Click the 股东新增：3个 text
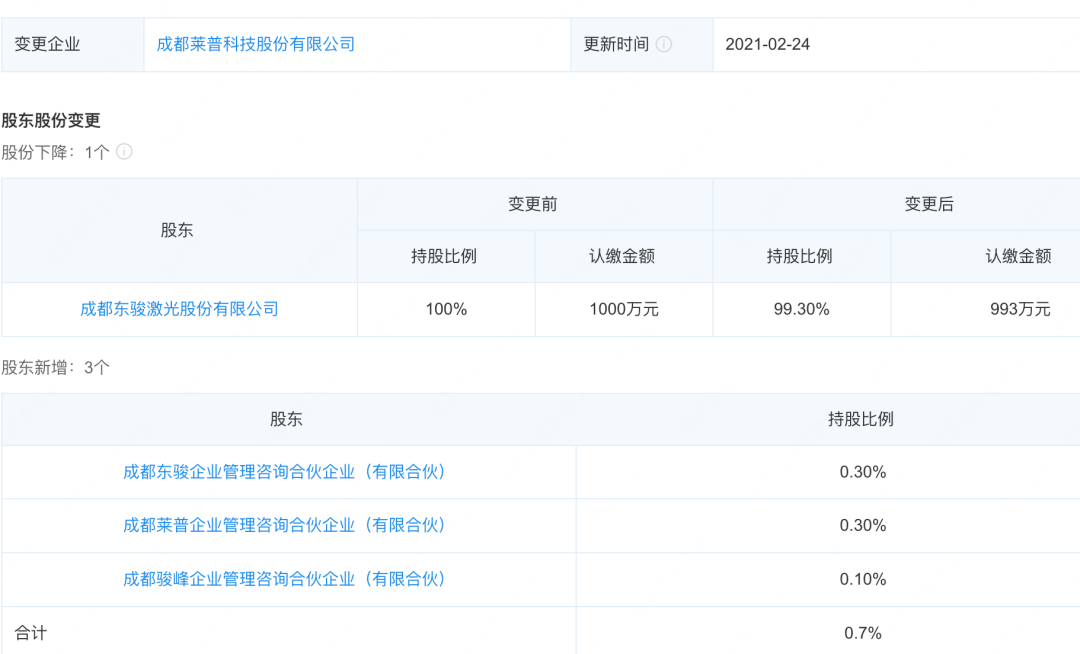Viewport: 1080px width, 654px height. tap(55, 368)
